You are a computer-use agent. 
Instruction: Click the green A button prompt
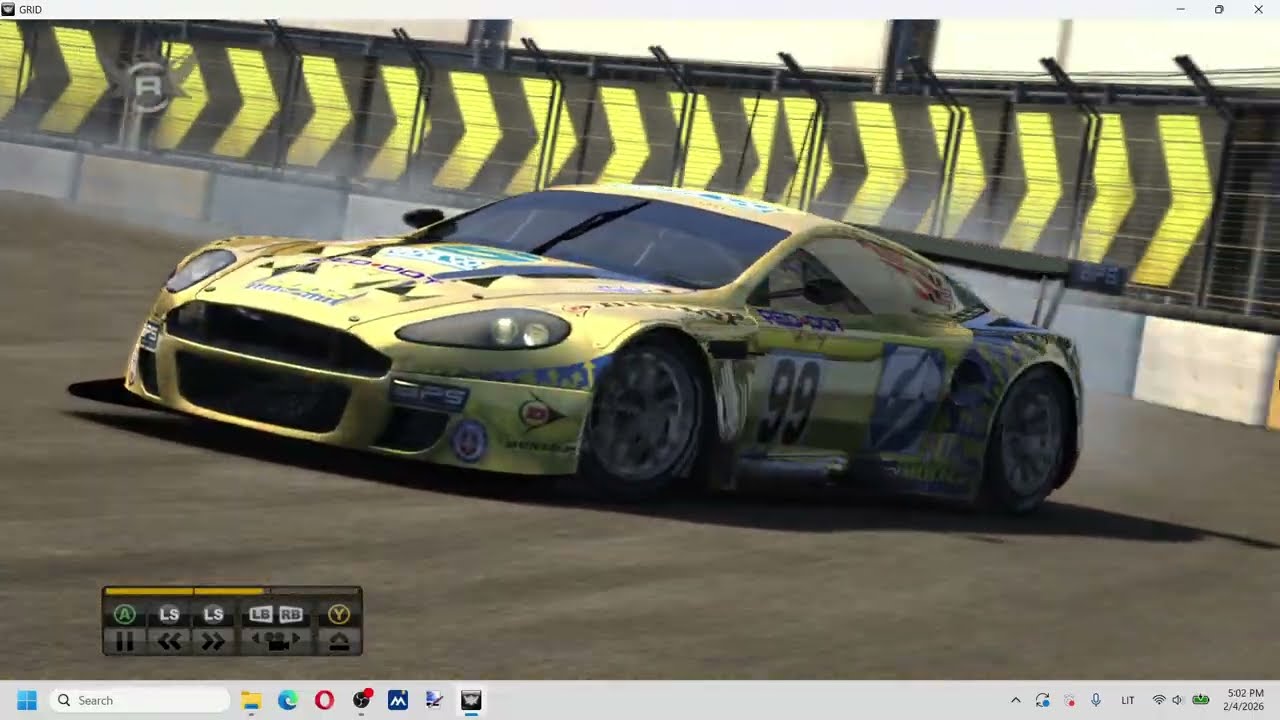125,614
